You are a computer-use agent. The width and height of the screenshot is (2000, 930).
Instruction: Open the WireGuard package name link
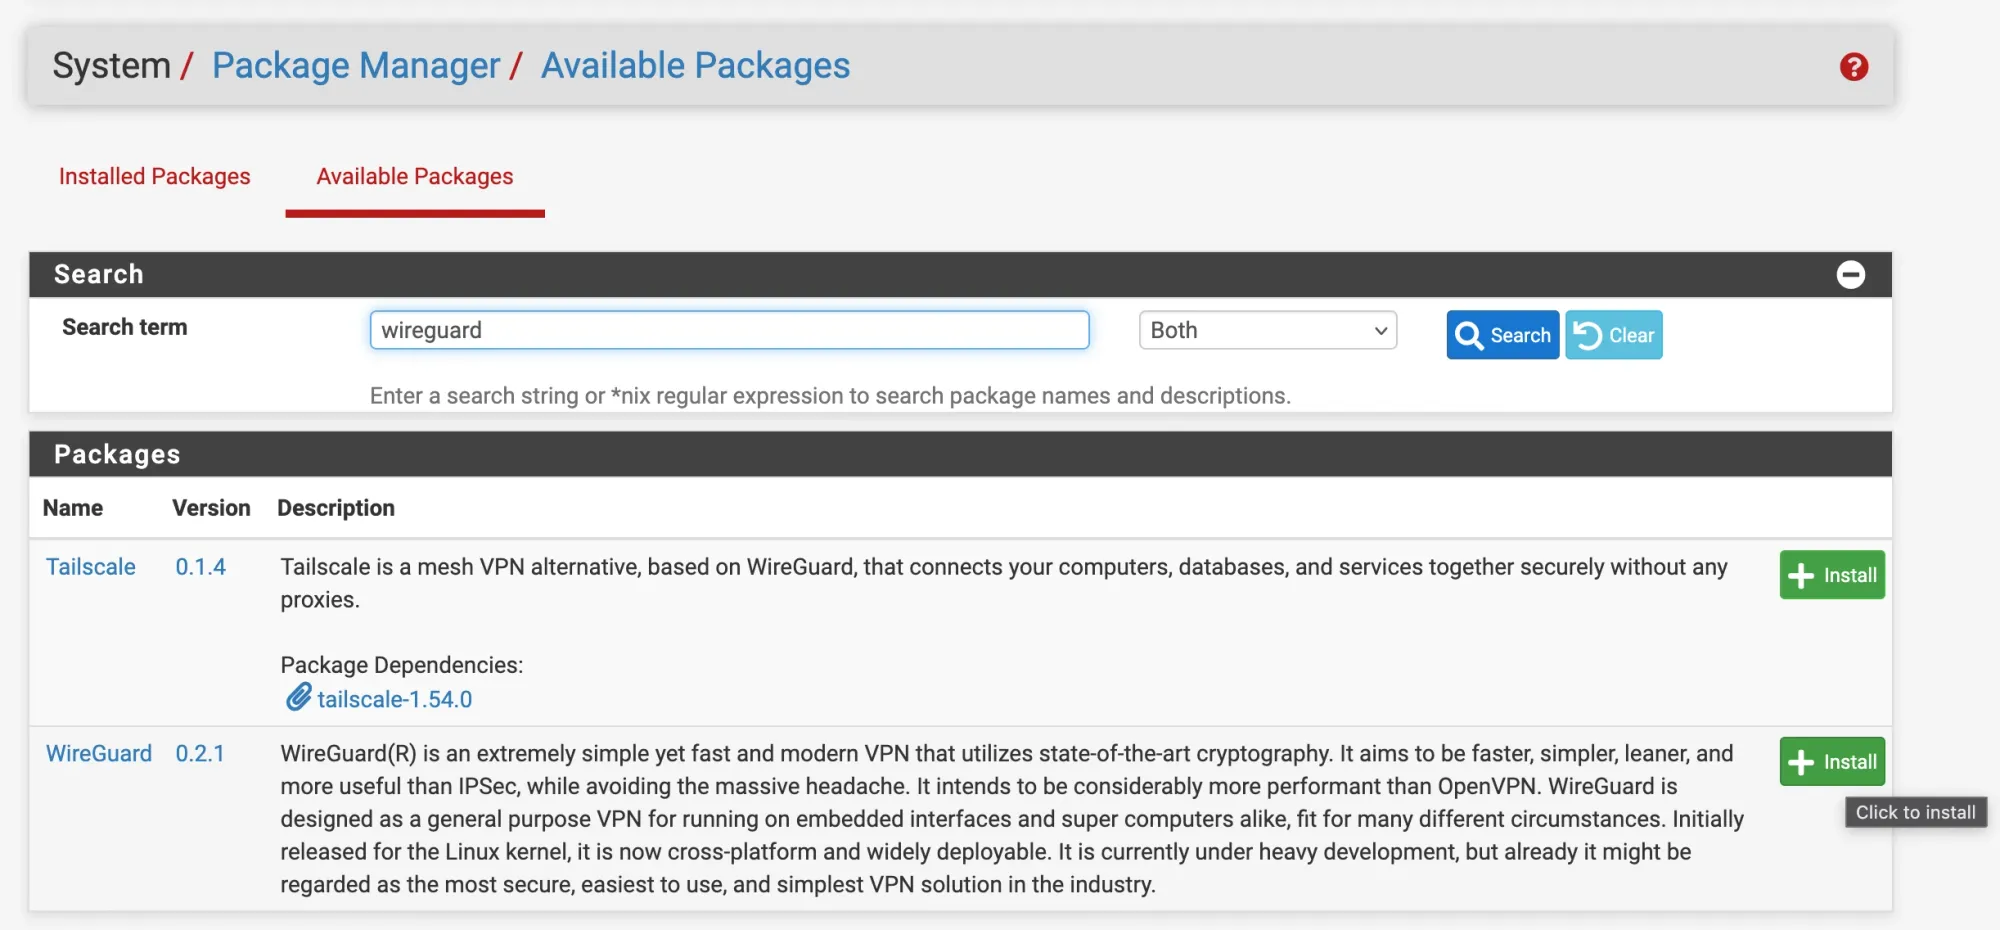point(99,754)
